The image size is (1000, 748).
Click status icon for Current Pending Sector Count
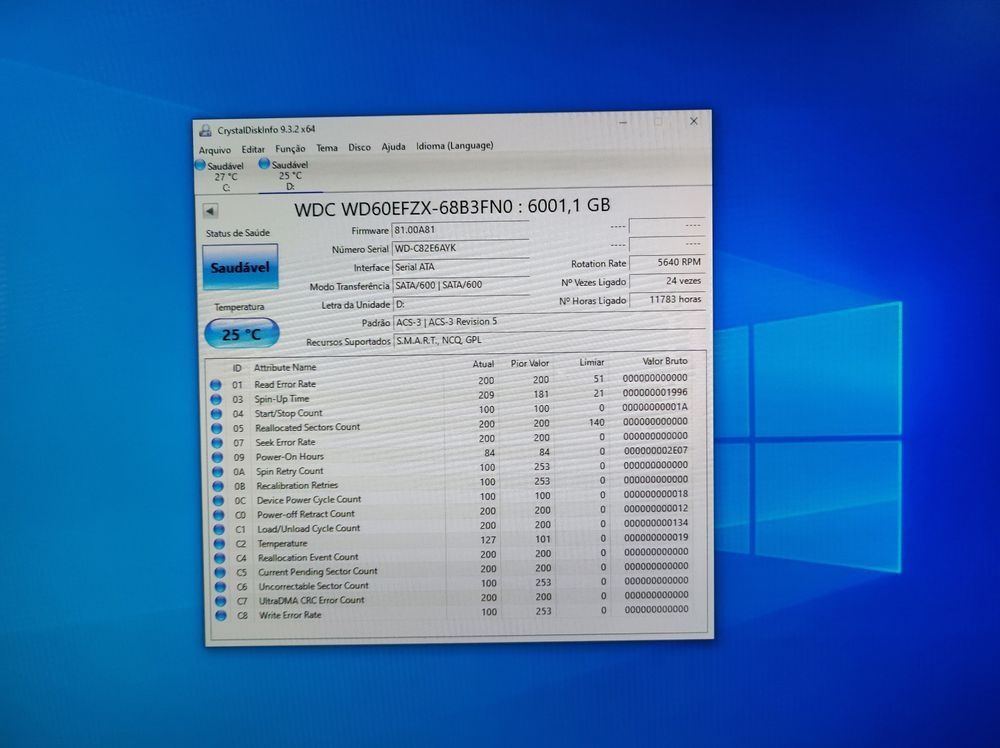pos(219,573)
